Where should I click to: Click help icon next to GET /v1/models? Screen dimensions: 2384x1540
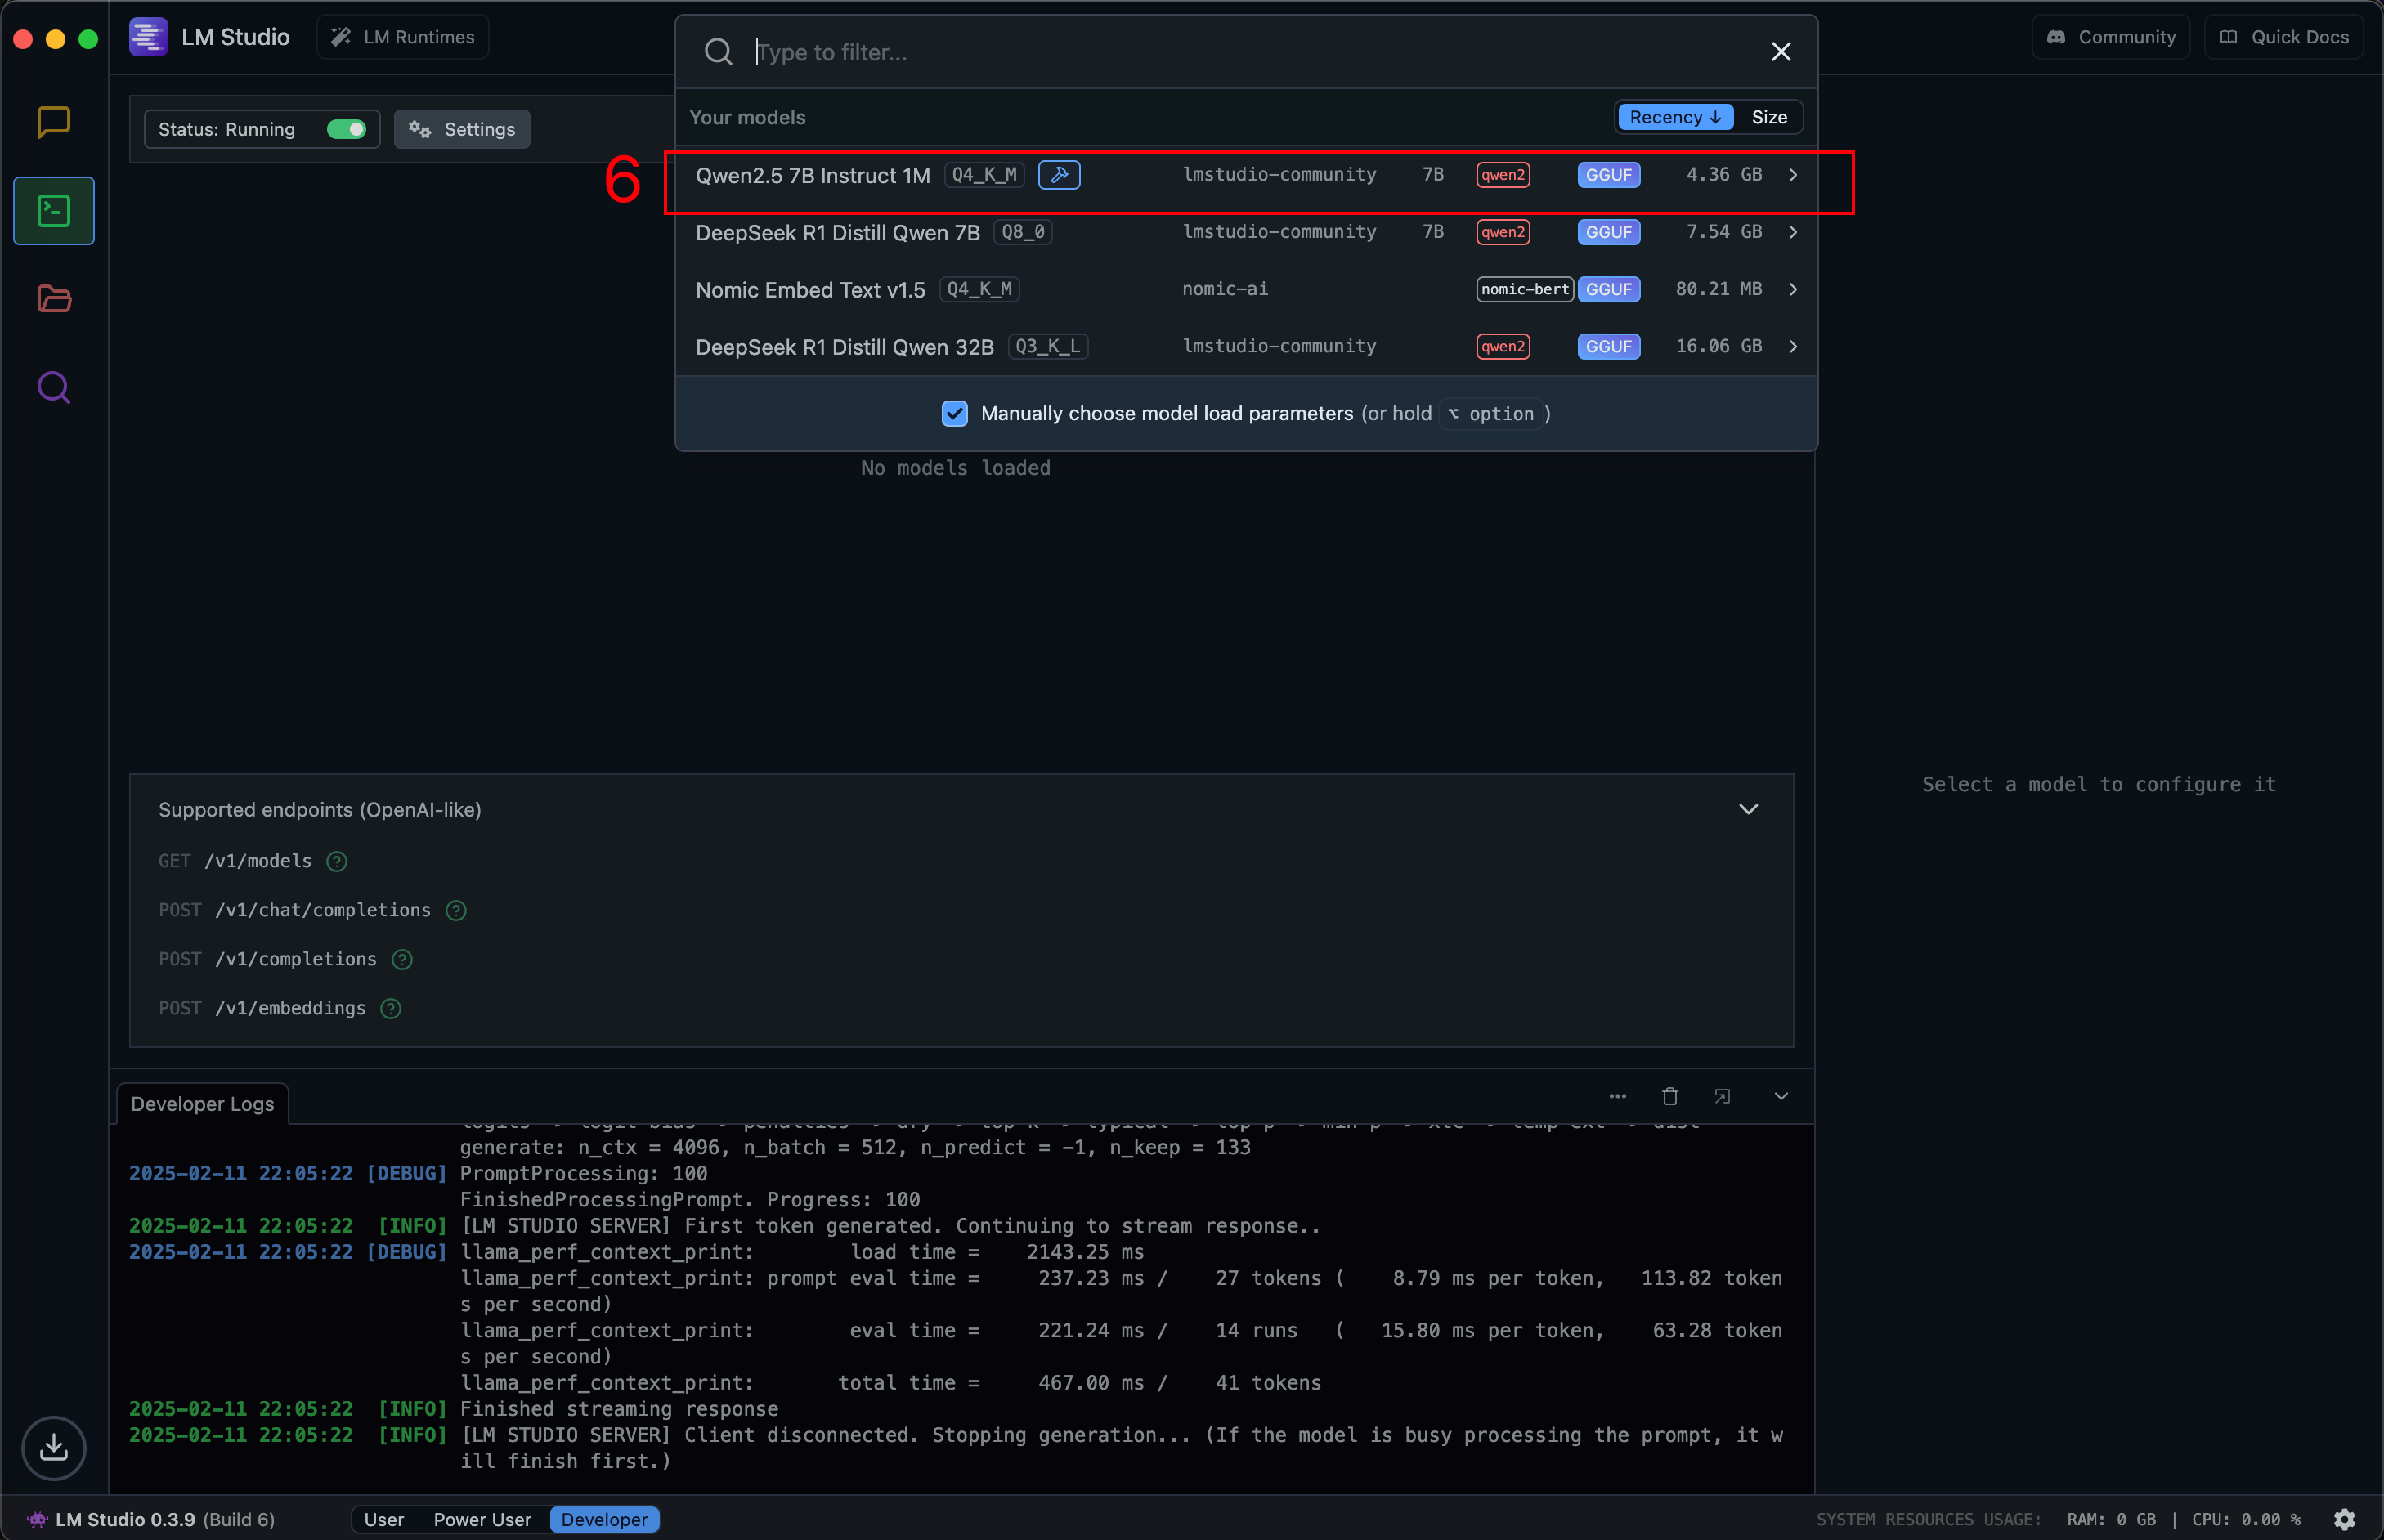tap(337, 861)
